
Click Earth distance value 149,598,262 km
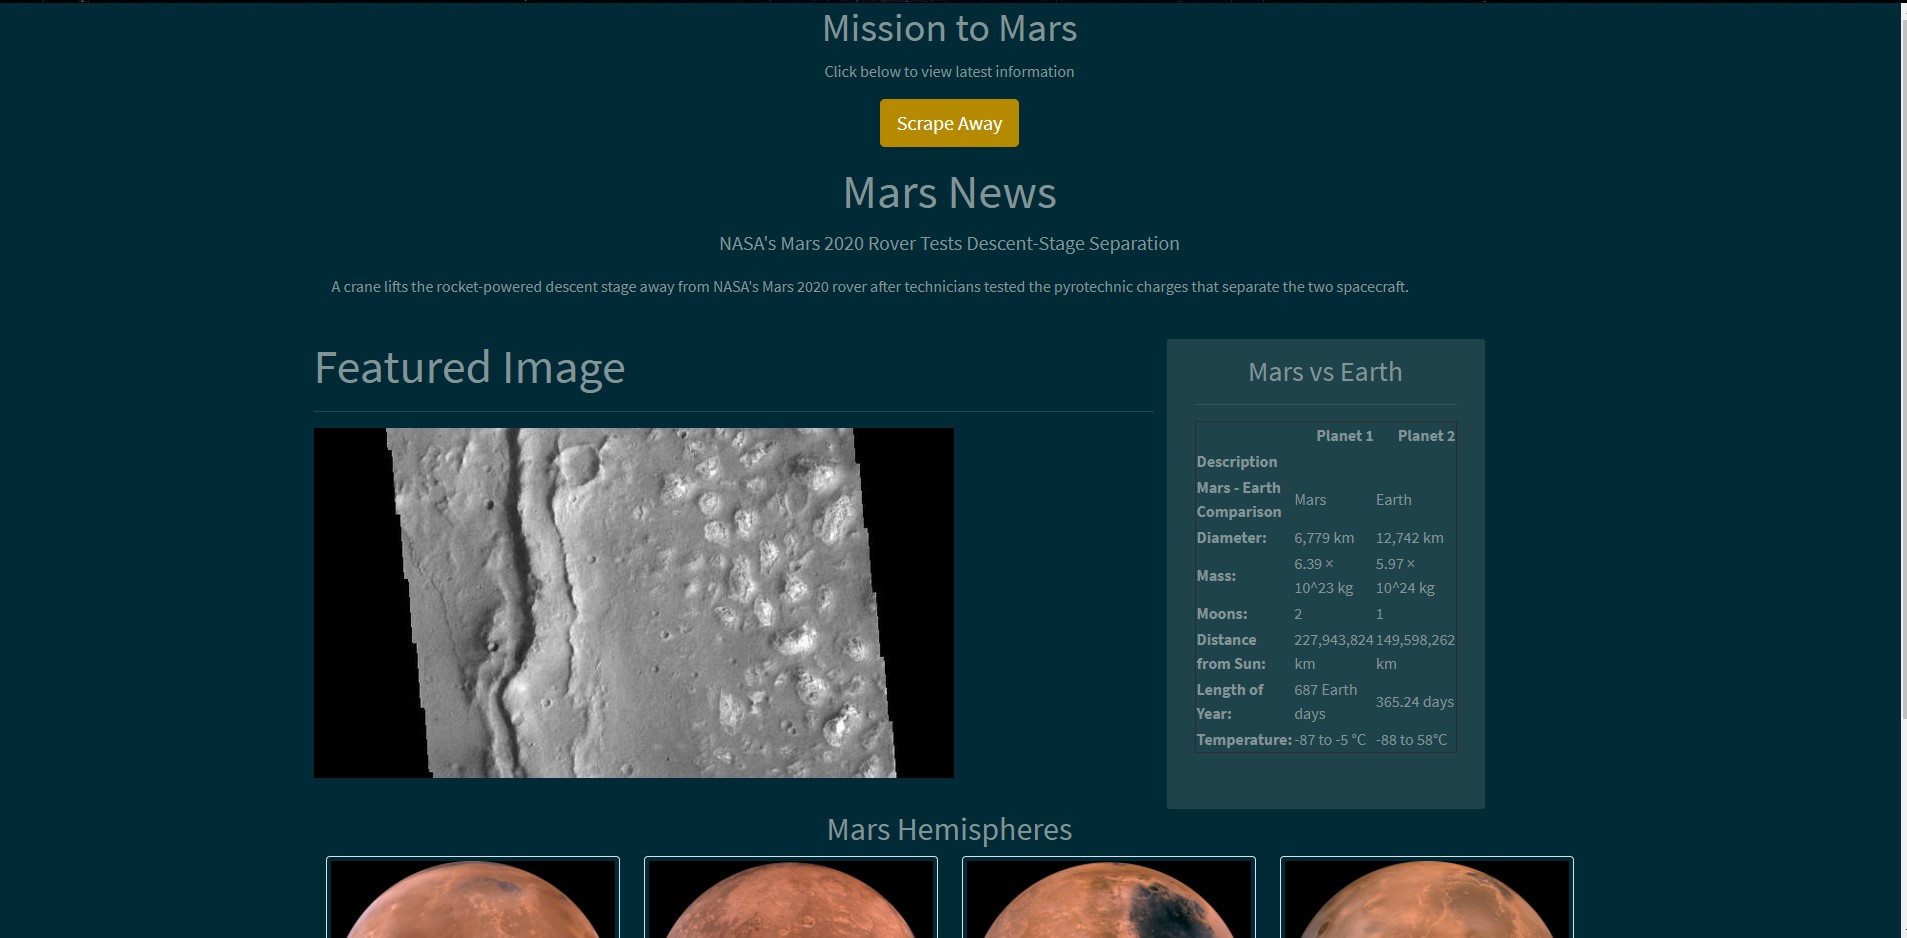(1415, 652)
